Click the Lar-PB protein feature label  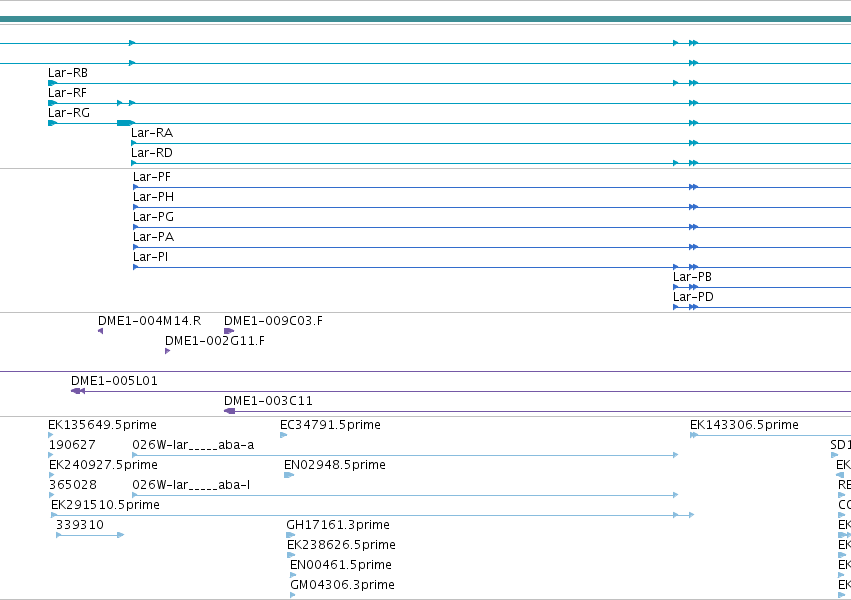point(693,277)
